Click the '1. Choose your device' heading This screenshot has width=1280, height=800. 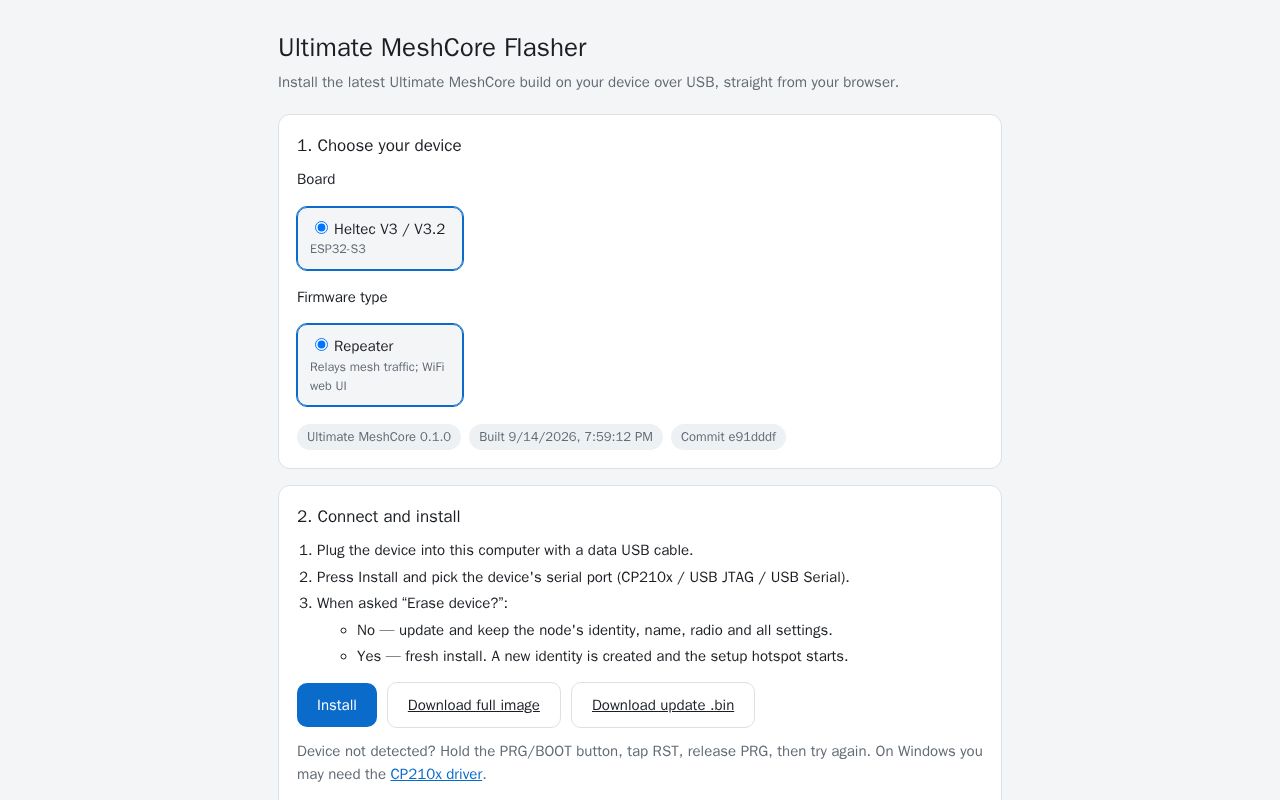point(379,146)
